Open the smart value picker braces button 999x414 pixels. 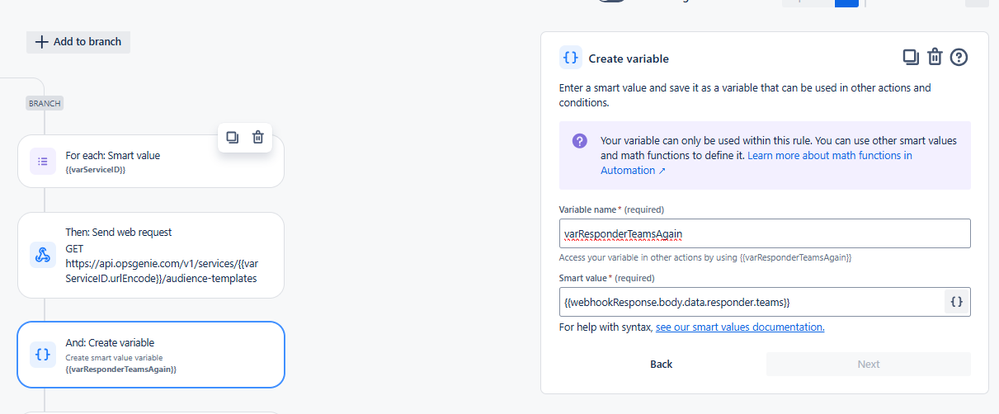click(x=957, y=302)
